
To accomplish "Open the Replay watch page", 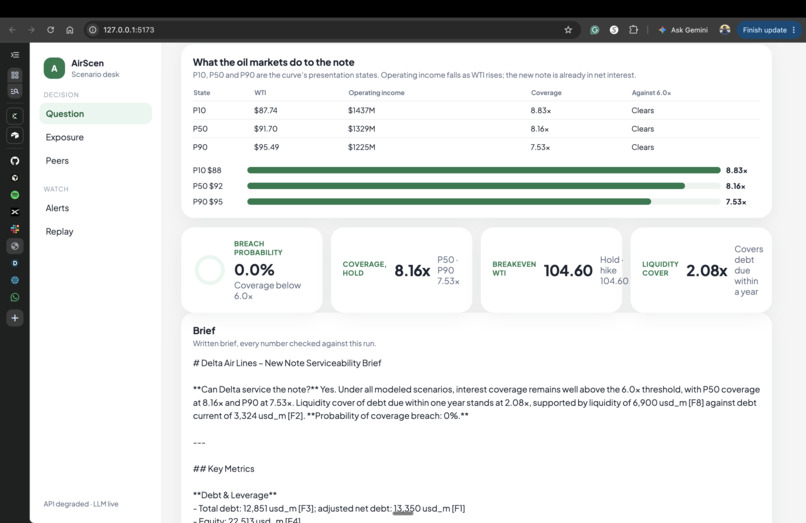I will [60, 232].
